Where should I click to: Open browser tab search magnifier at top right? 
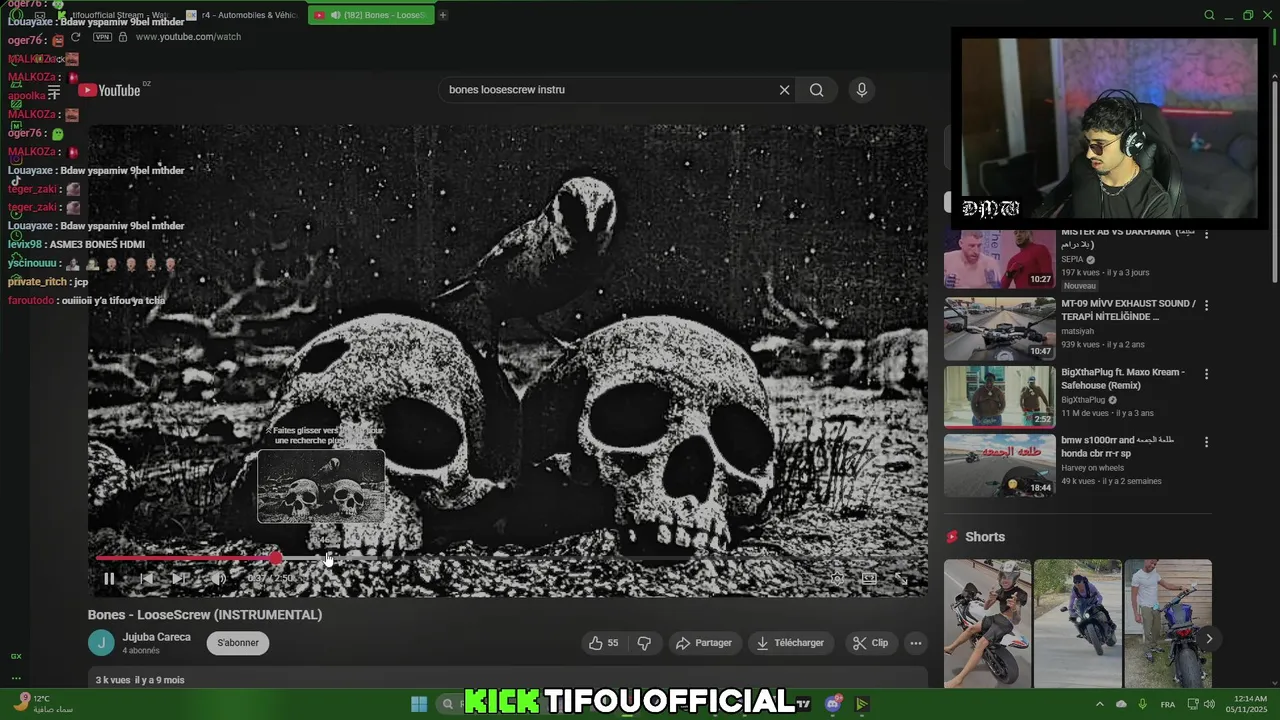[1209, 15]
